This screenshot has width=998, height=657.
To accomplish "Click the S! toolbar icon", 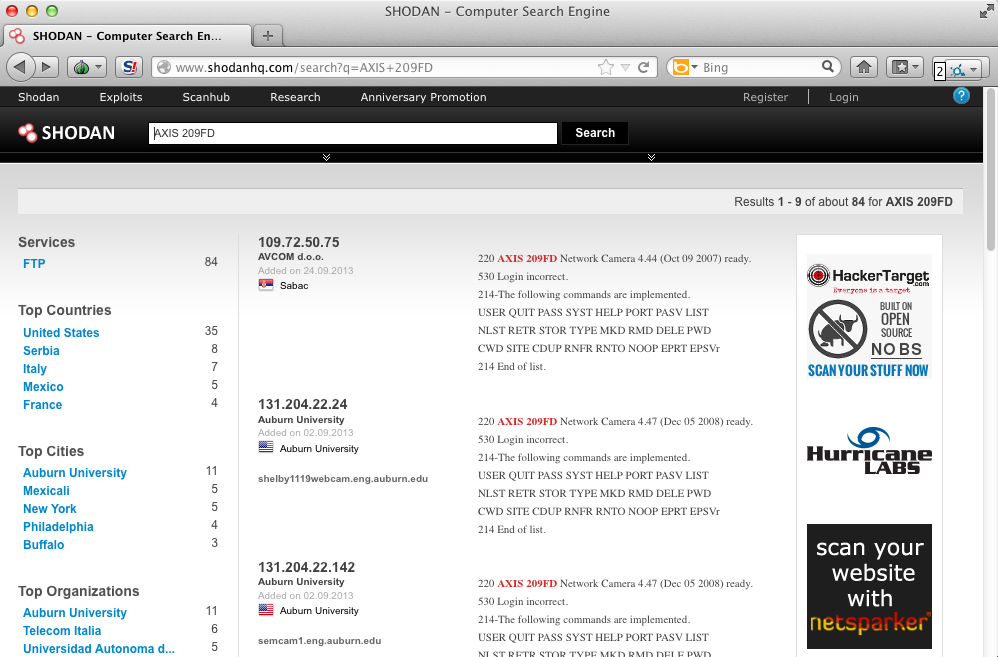I will [x=129, y=67].
